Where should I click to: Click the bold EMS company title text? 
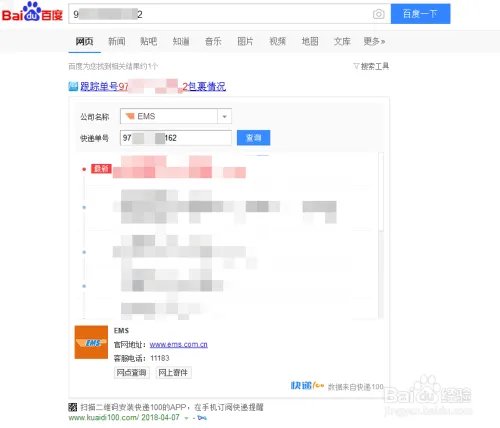(x=121, y=331)
